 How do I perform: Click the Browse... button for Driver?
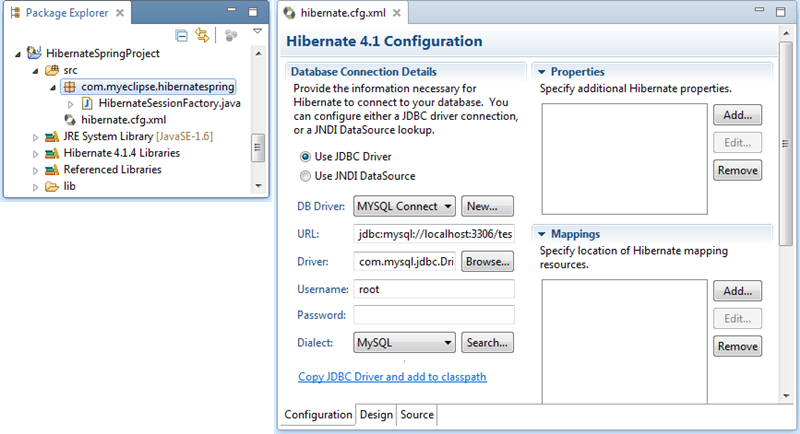coord(488,261)
